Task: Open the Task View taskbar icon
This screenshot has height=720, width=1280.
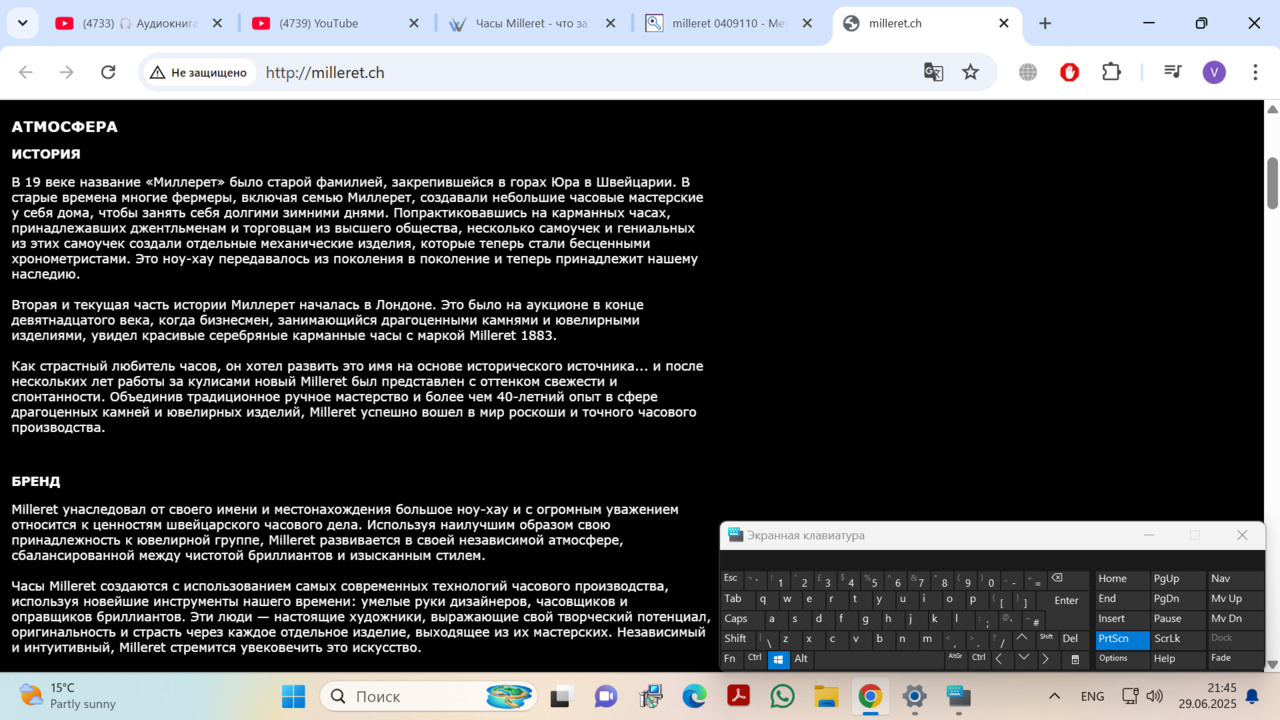Action: (x=561, y=696)
